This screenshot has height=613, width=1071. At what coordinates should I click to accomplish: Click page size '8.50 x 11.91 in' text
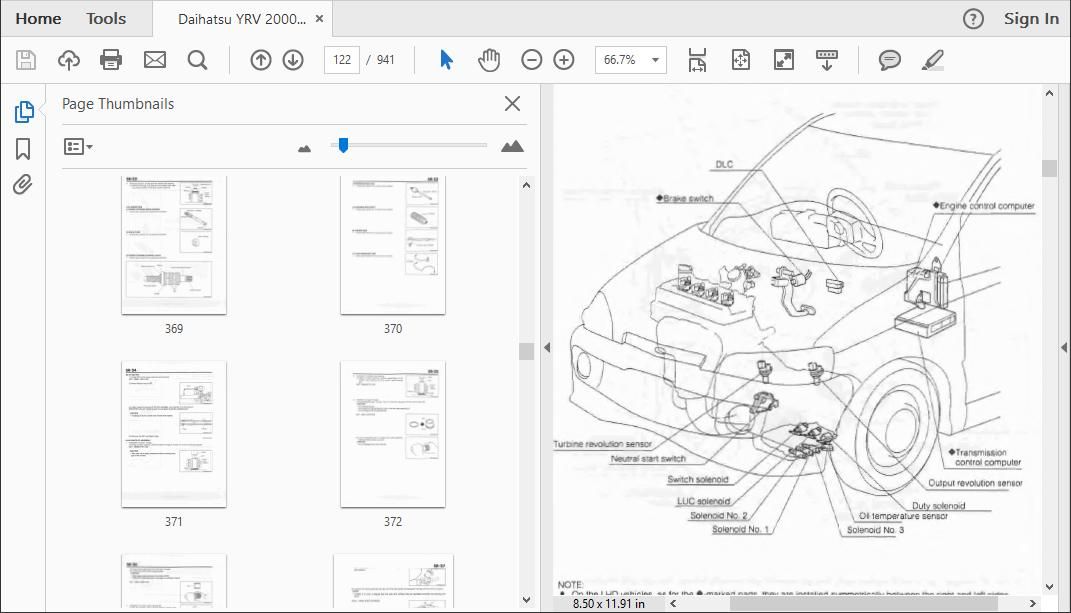pos(609,604)
